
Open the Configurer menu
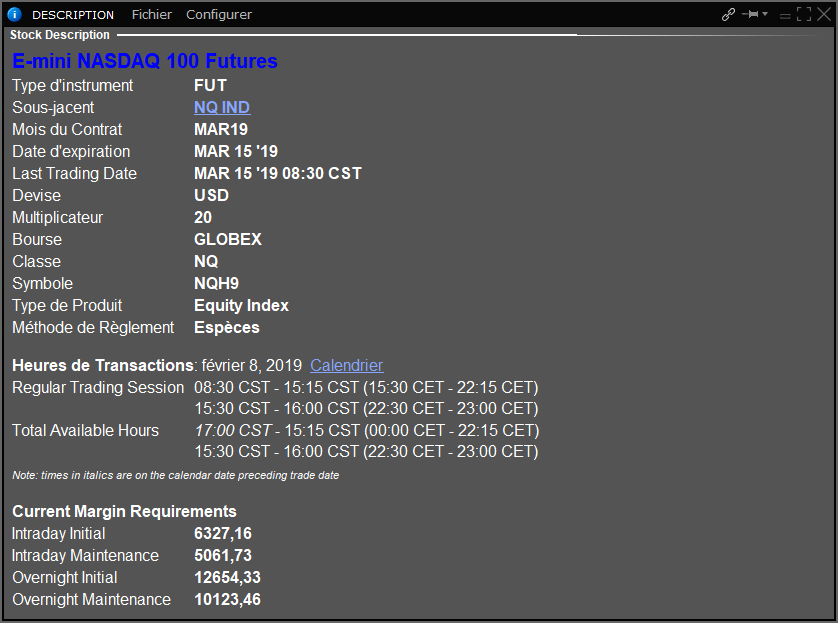pyautogui.click(x=219, y=15)
